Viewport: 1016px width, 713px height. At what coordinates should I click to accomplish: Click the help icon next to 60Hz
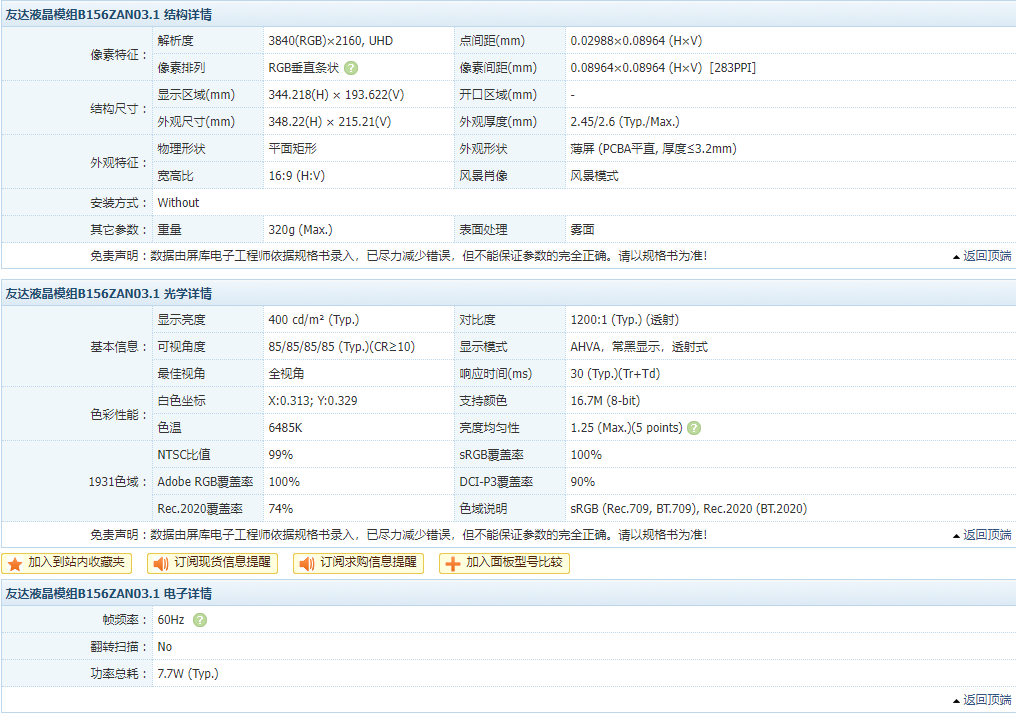pos(200,620)
